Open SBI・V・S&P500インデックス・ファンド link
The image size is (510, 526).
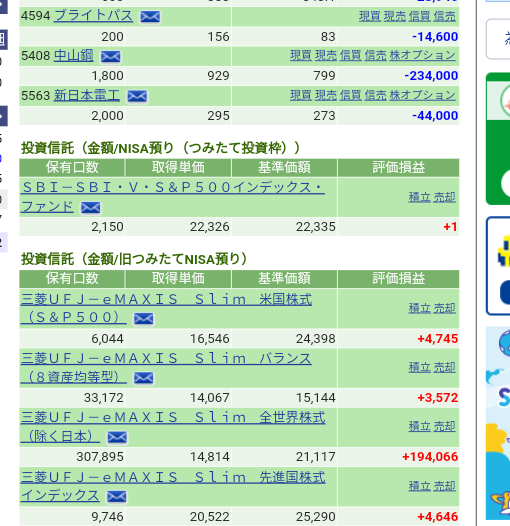click(x=172, y=197)
